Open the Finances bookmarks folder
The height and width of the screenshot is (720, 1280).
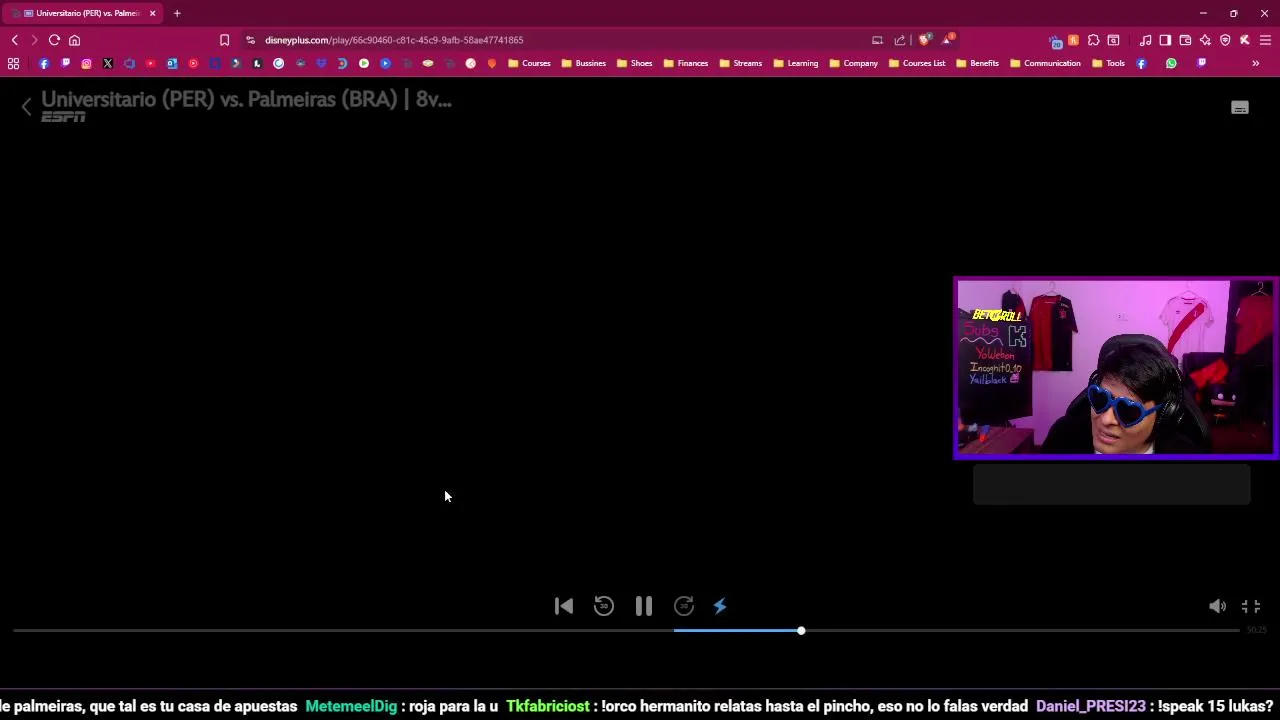pyautogui.click(x=685, y=63)
